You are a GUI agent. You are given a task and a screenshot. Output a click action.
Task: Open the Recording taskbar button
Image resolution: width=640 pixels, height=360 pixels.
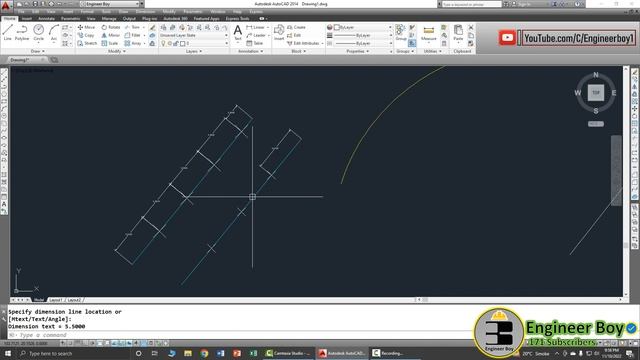coord(389,353)
